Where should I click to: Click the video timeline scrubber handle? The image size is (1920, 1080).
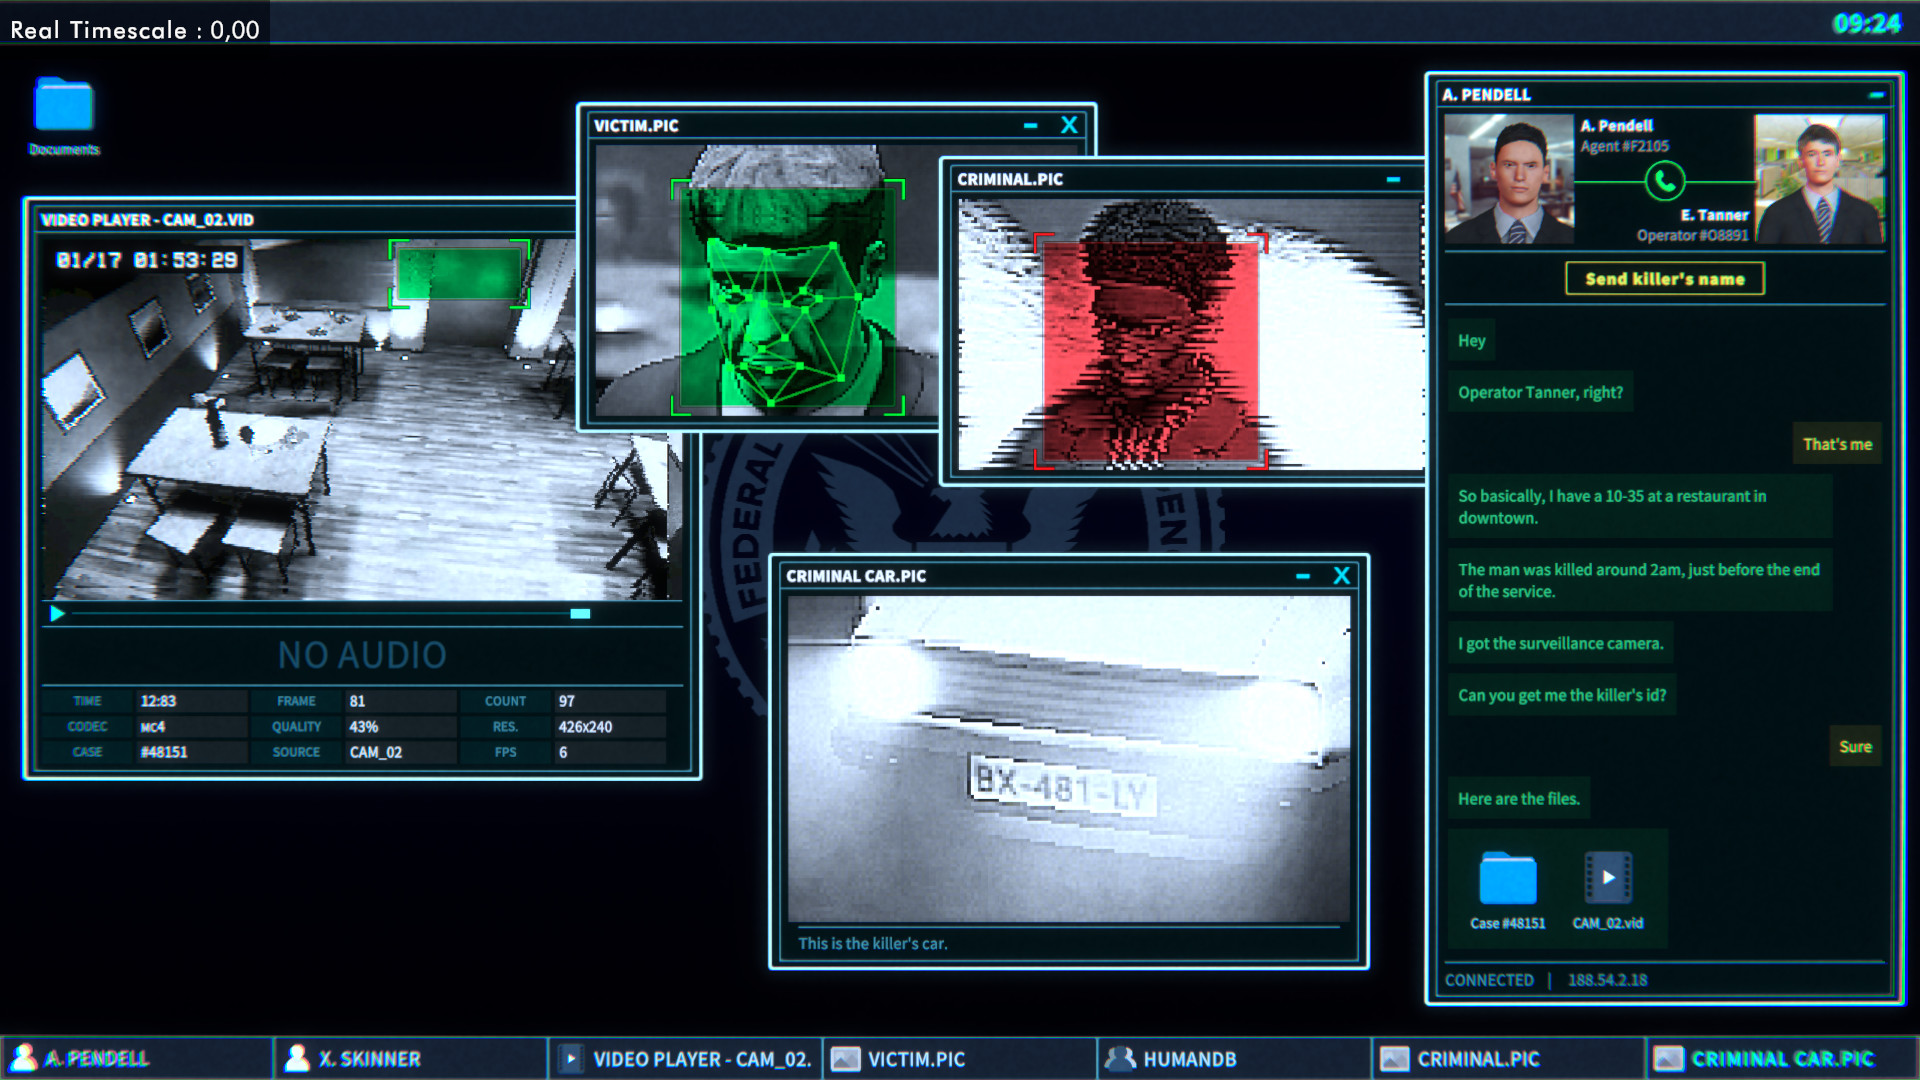[x=580, y=614]
